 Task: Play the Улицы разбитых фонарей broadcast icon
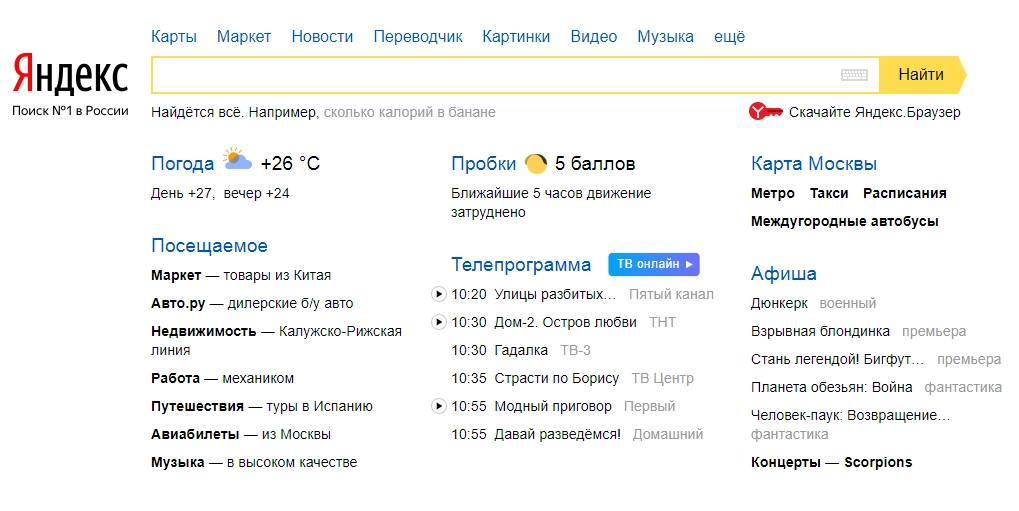click(438, 294)
